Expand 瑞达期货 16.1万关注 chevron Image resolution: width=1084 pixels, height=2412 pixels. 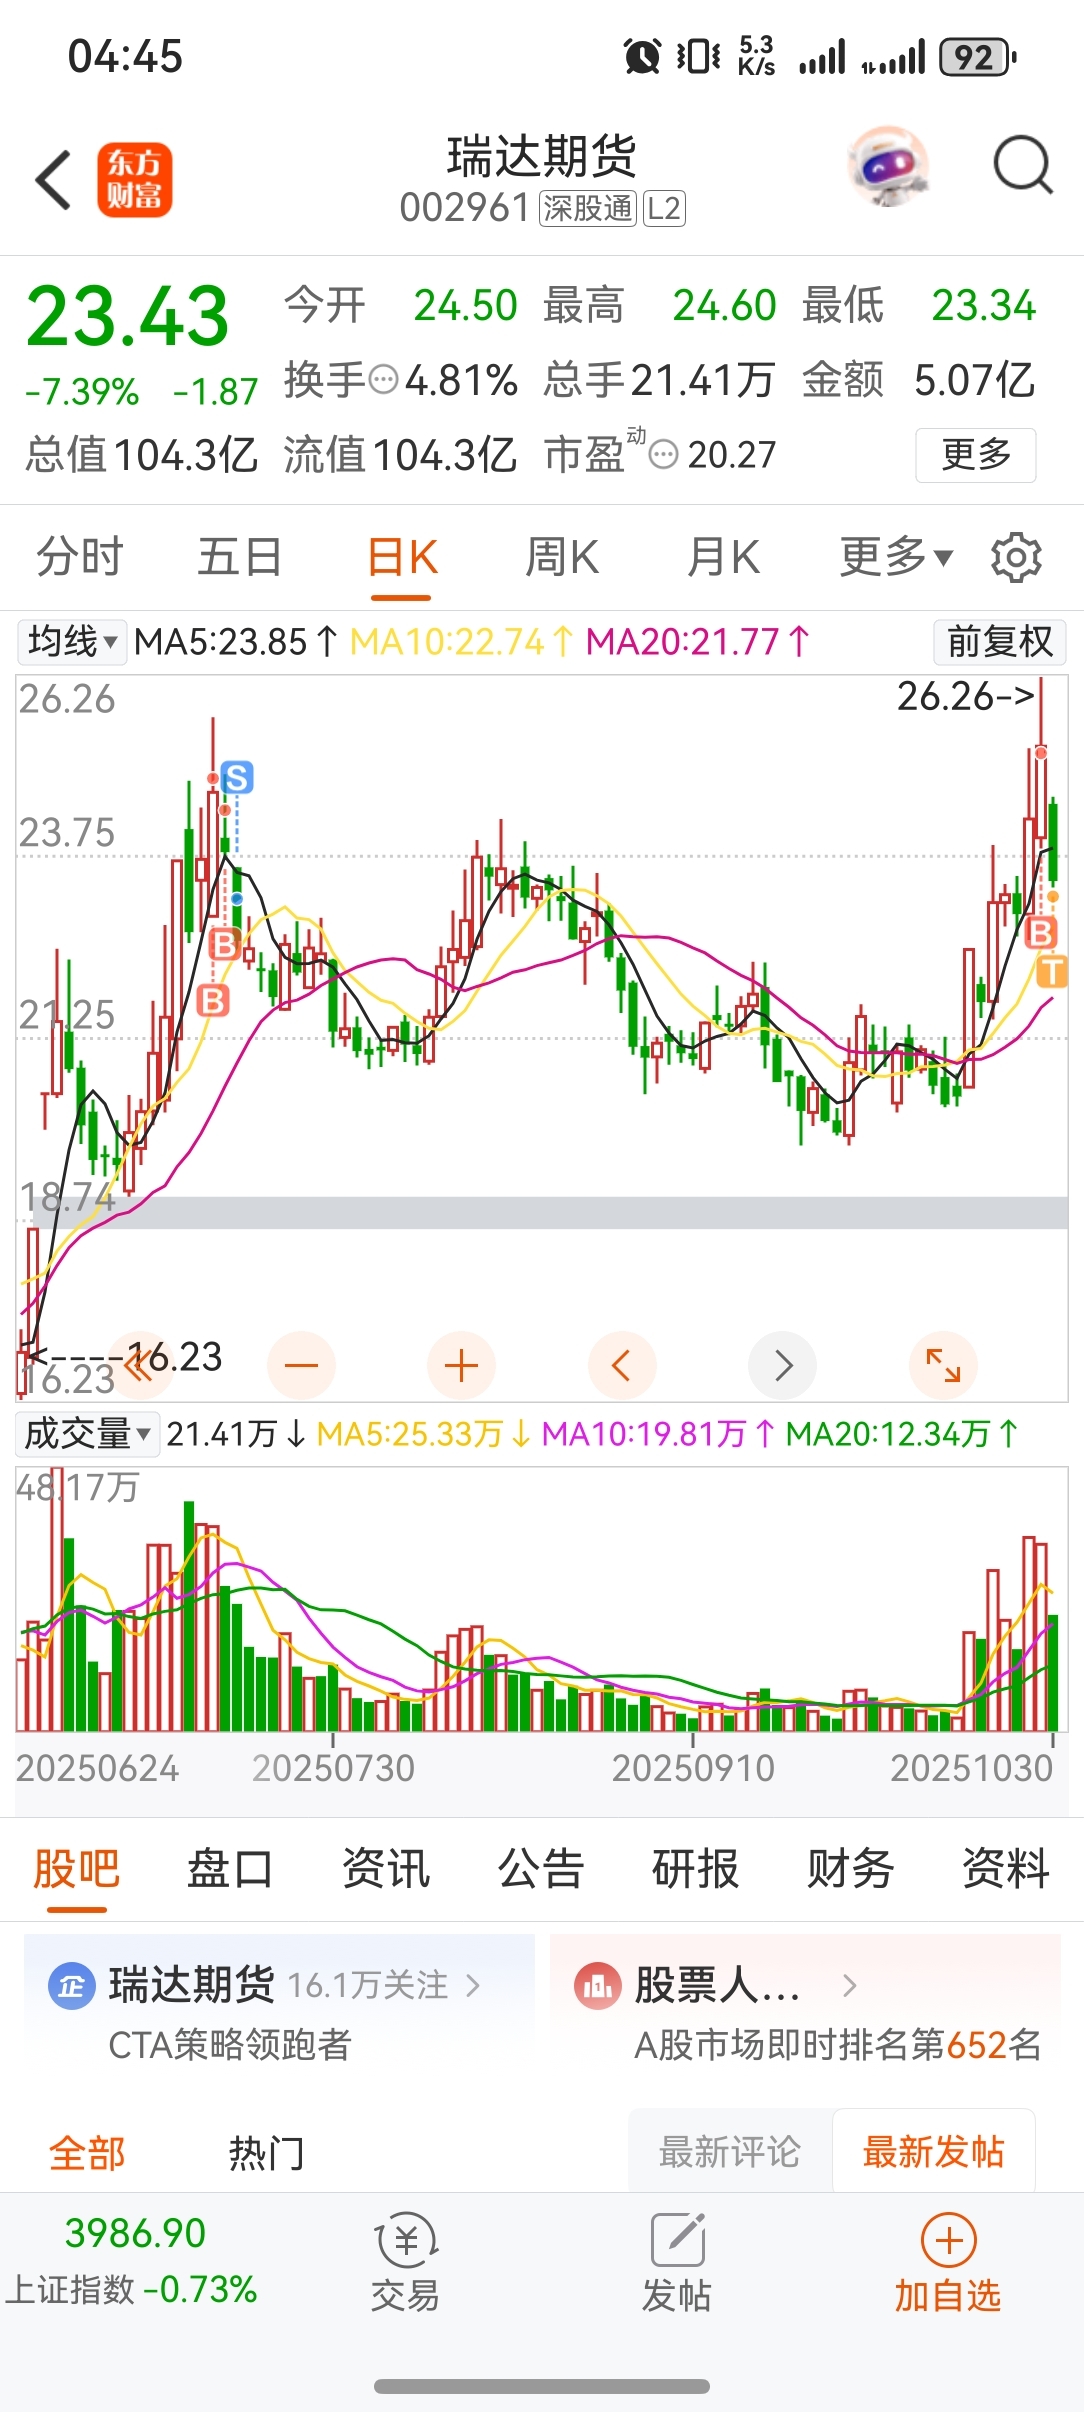pyautogui.click(x=473, y=1985)
